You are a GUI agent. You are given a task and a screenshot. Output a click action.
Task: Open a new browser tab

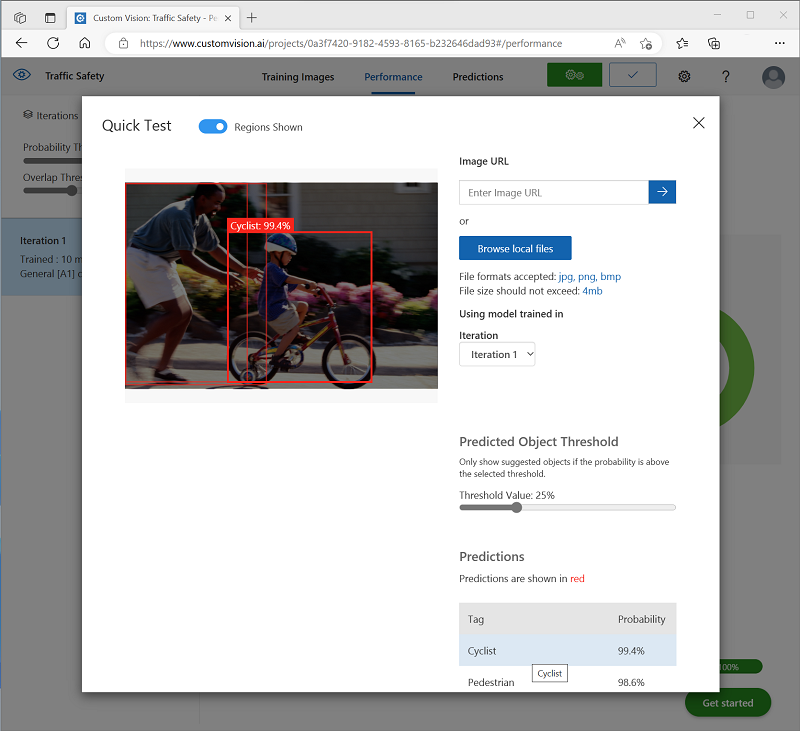(251, 17)
